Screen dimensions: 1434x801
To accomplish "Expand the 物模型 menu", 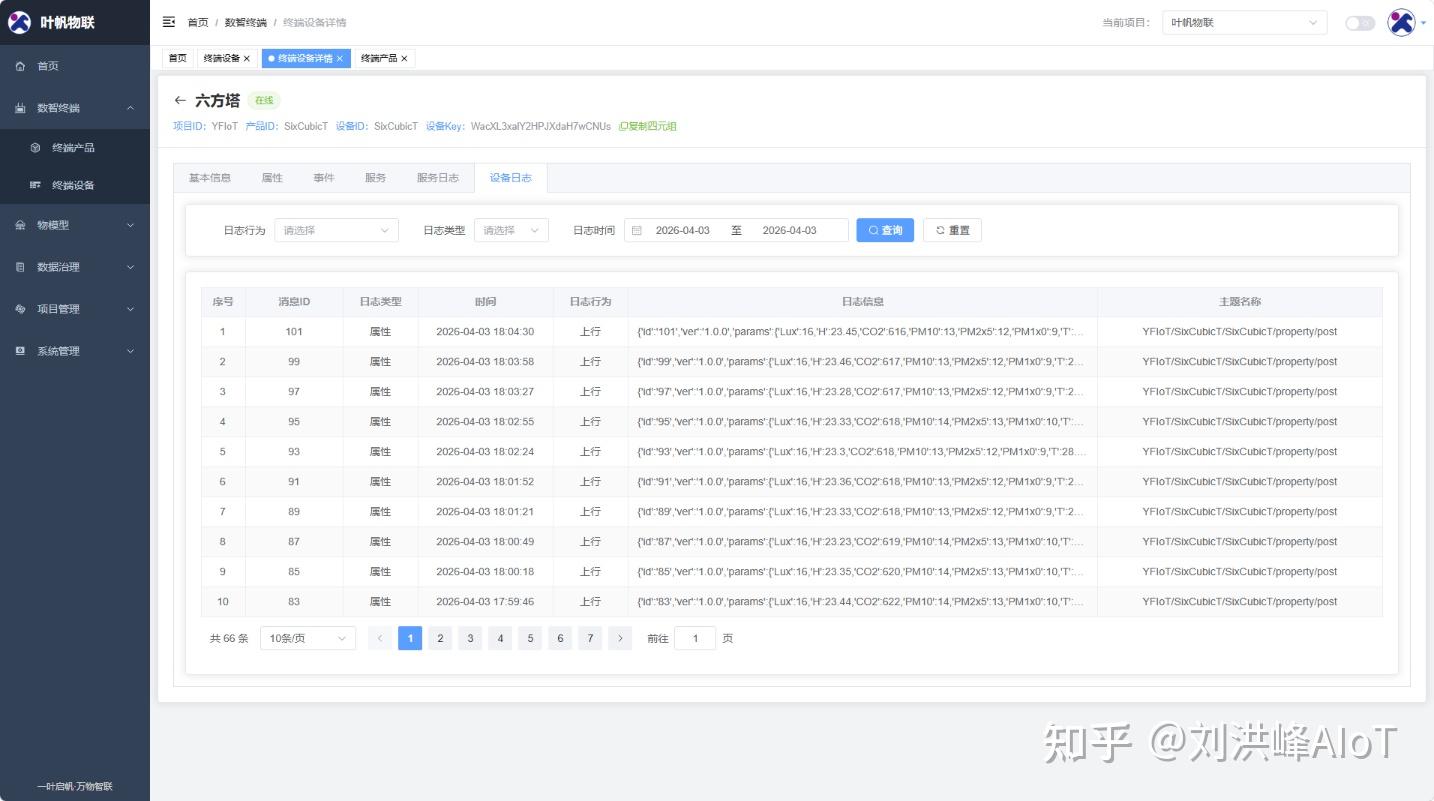I will point(75,225).
